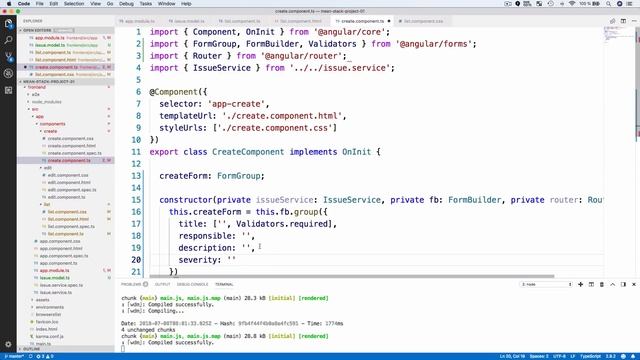Open the Extensions view in activity bar
Screen dimensions: 640x360
[8, 90]
